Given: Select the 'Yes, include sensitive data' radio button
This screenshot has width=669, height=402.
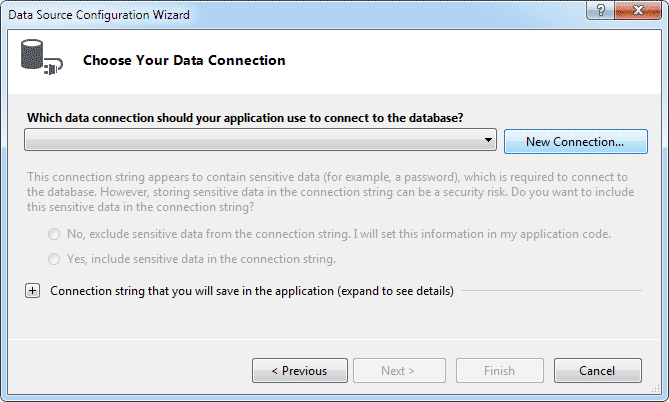Looking at the screenshot, I should point(53,260).
